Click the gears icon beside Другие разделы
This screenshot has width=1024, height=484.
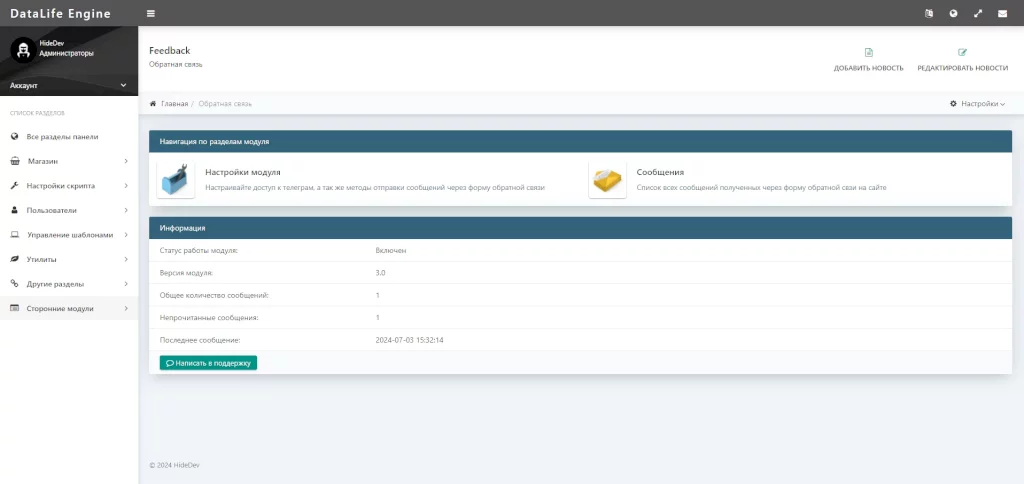[x=14, y=284]
